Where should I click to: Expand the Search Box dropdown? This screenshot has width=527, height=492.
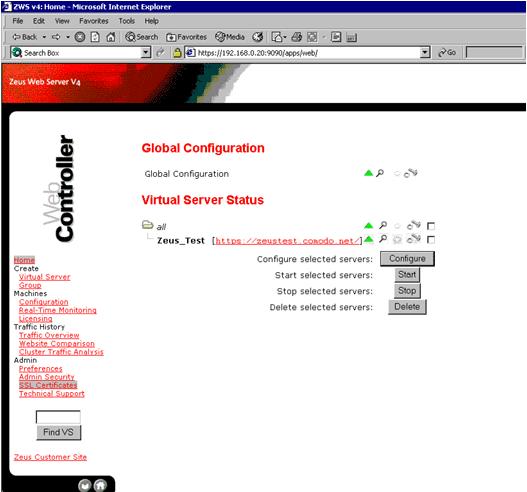pos(146,52)
